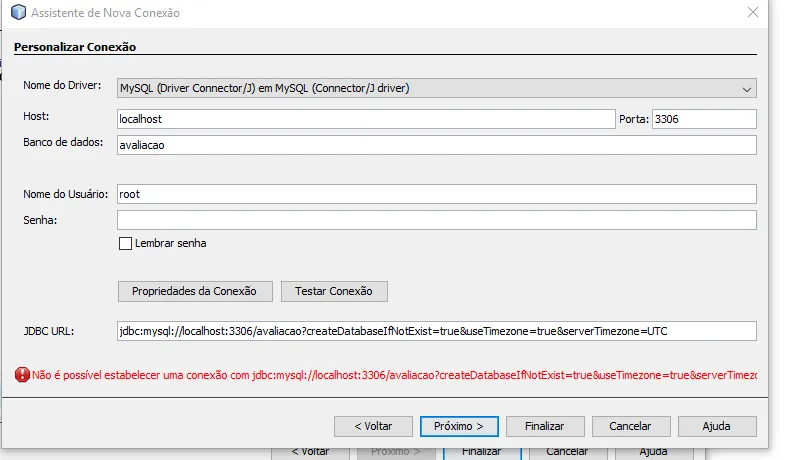Select the Nome do Usuário field
Viewport: 797px width, 460px height.
[436, 194]
